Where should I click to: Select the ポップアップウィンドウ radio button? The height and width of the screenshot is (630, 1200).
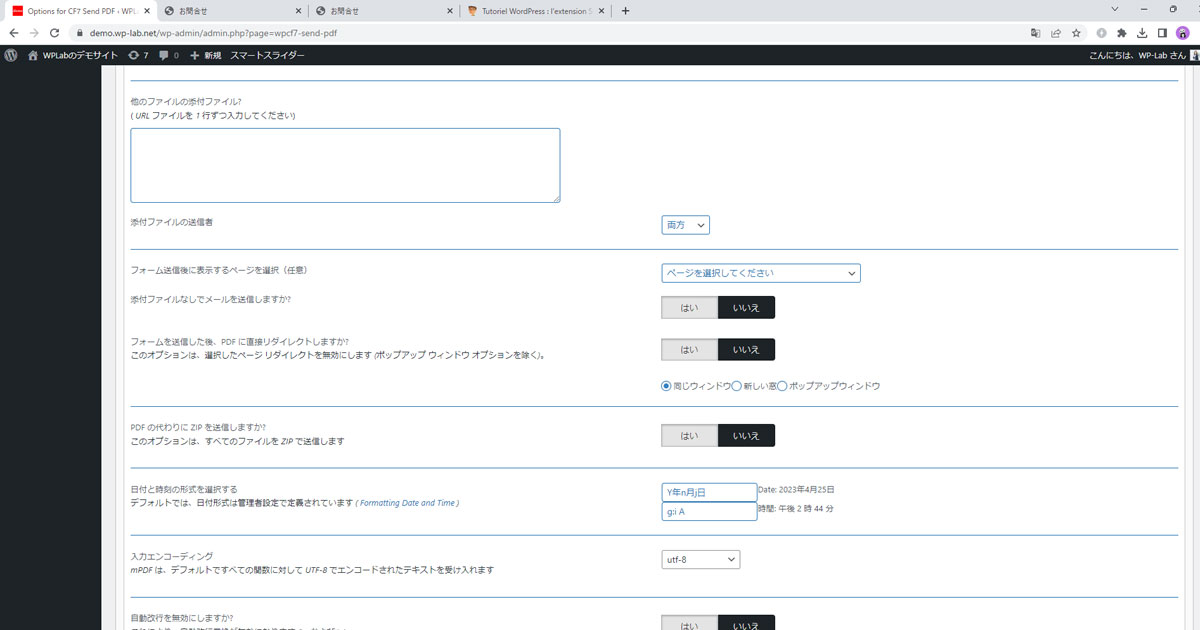782,386
